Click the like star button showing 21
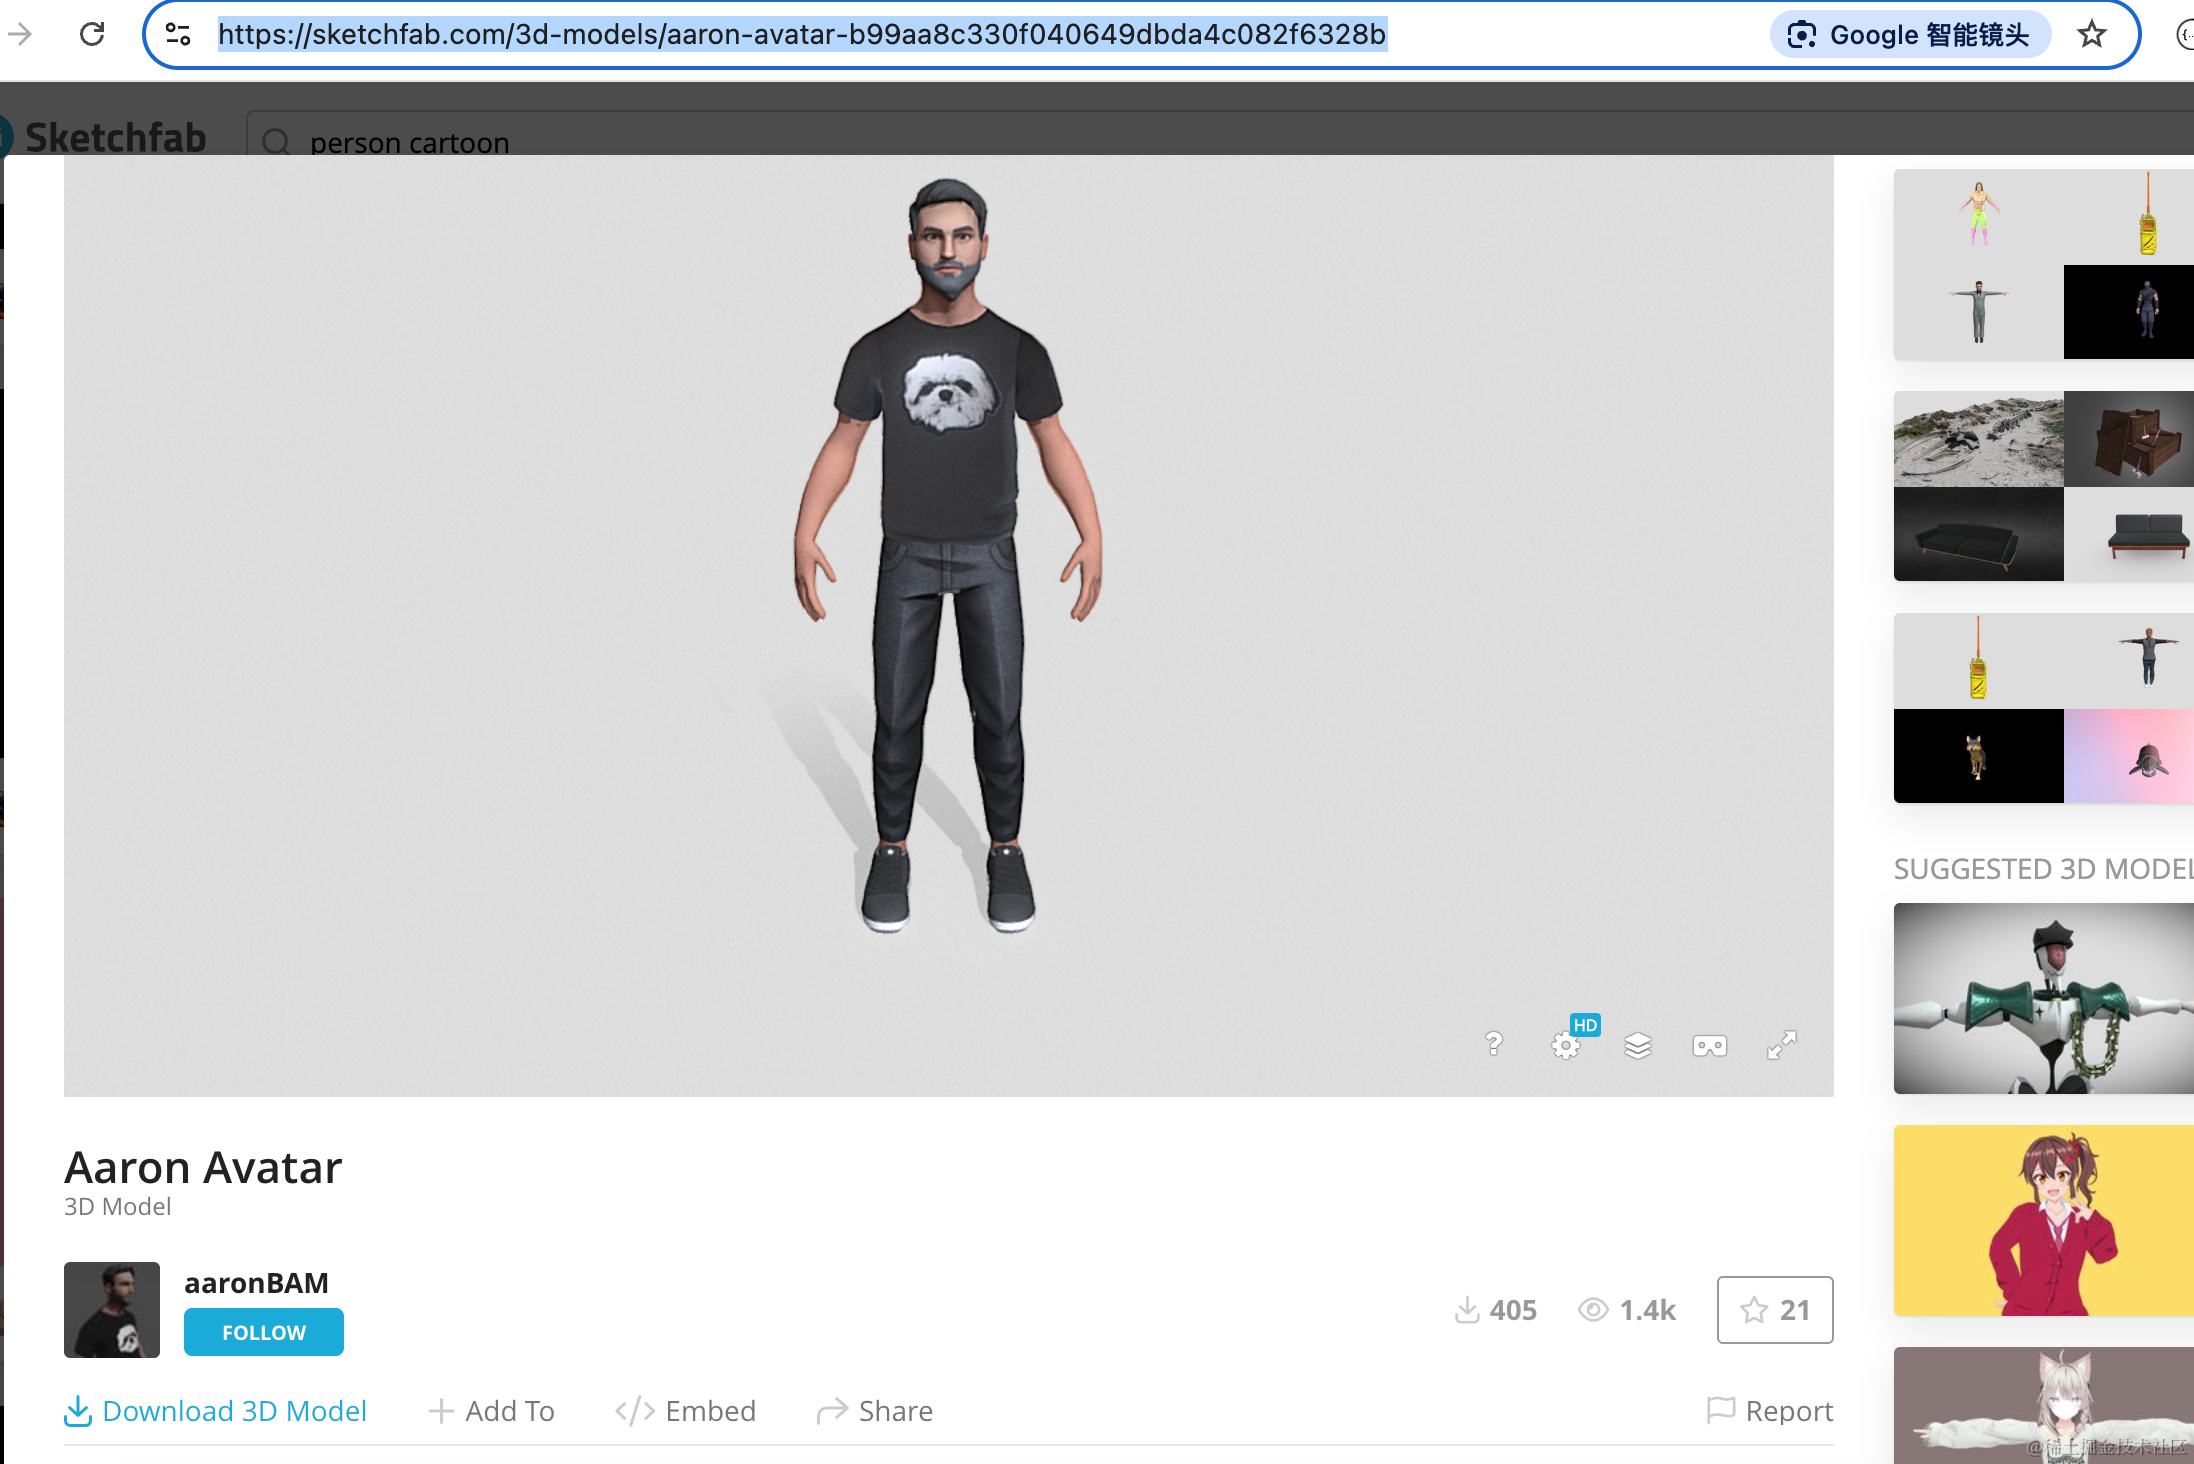 tap(1775, 1309)
